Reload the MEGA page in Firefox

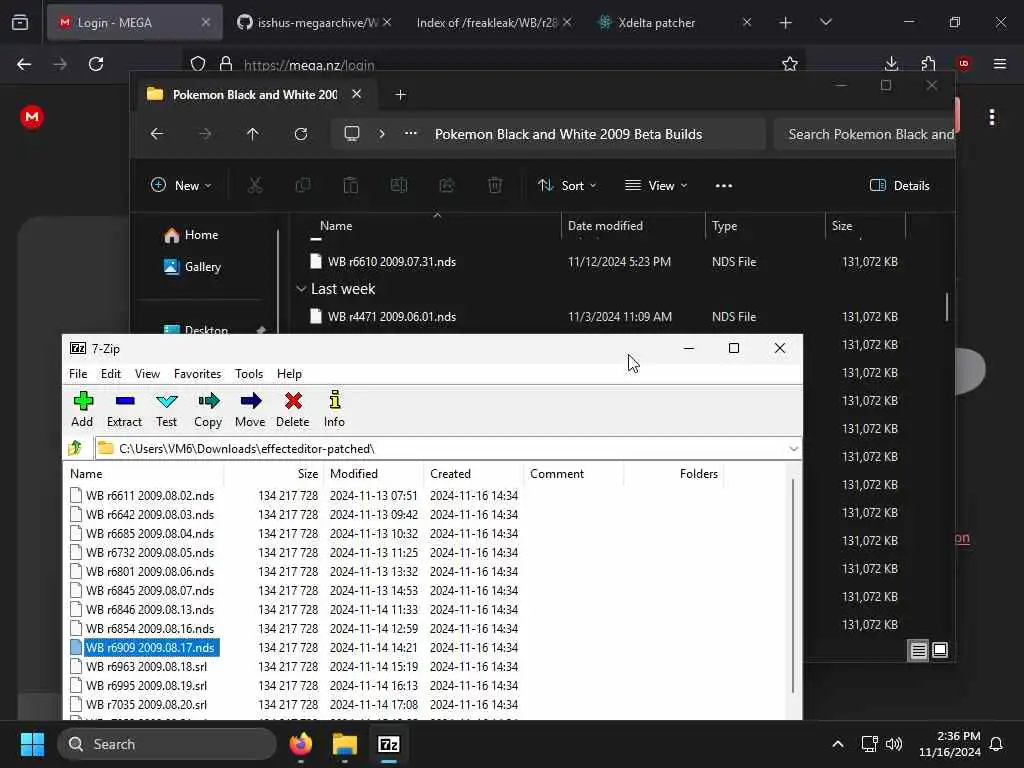[x=96, y=64]
